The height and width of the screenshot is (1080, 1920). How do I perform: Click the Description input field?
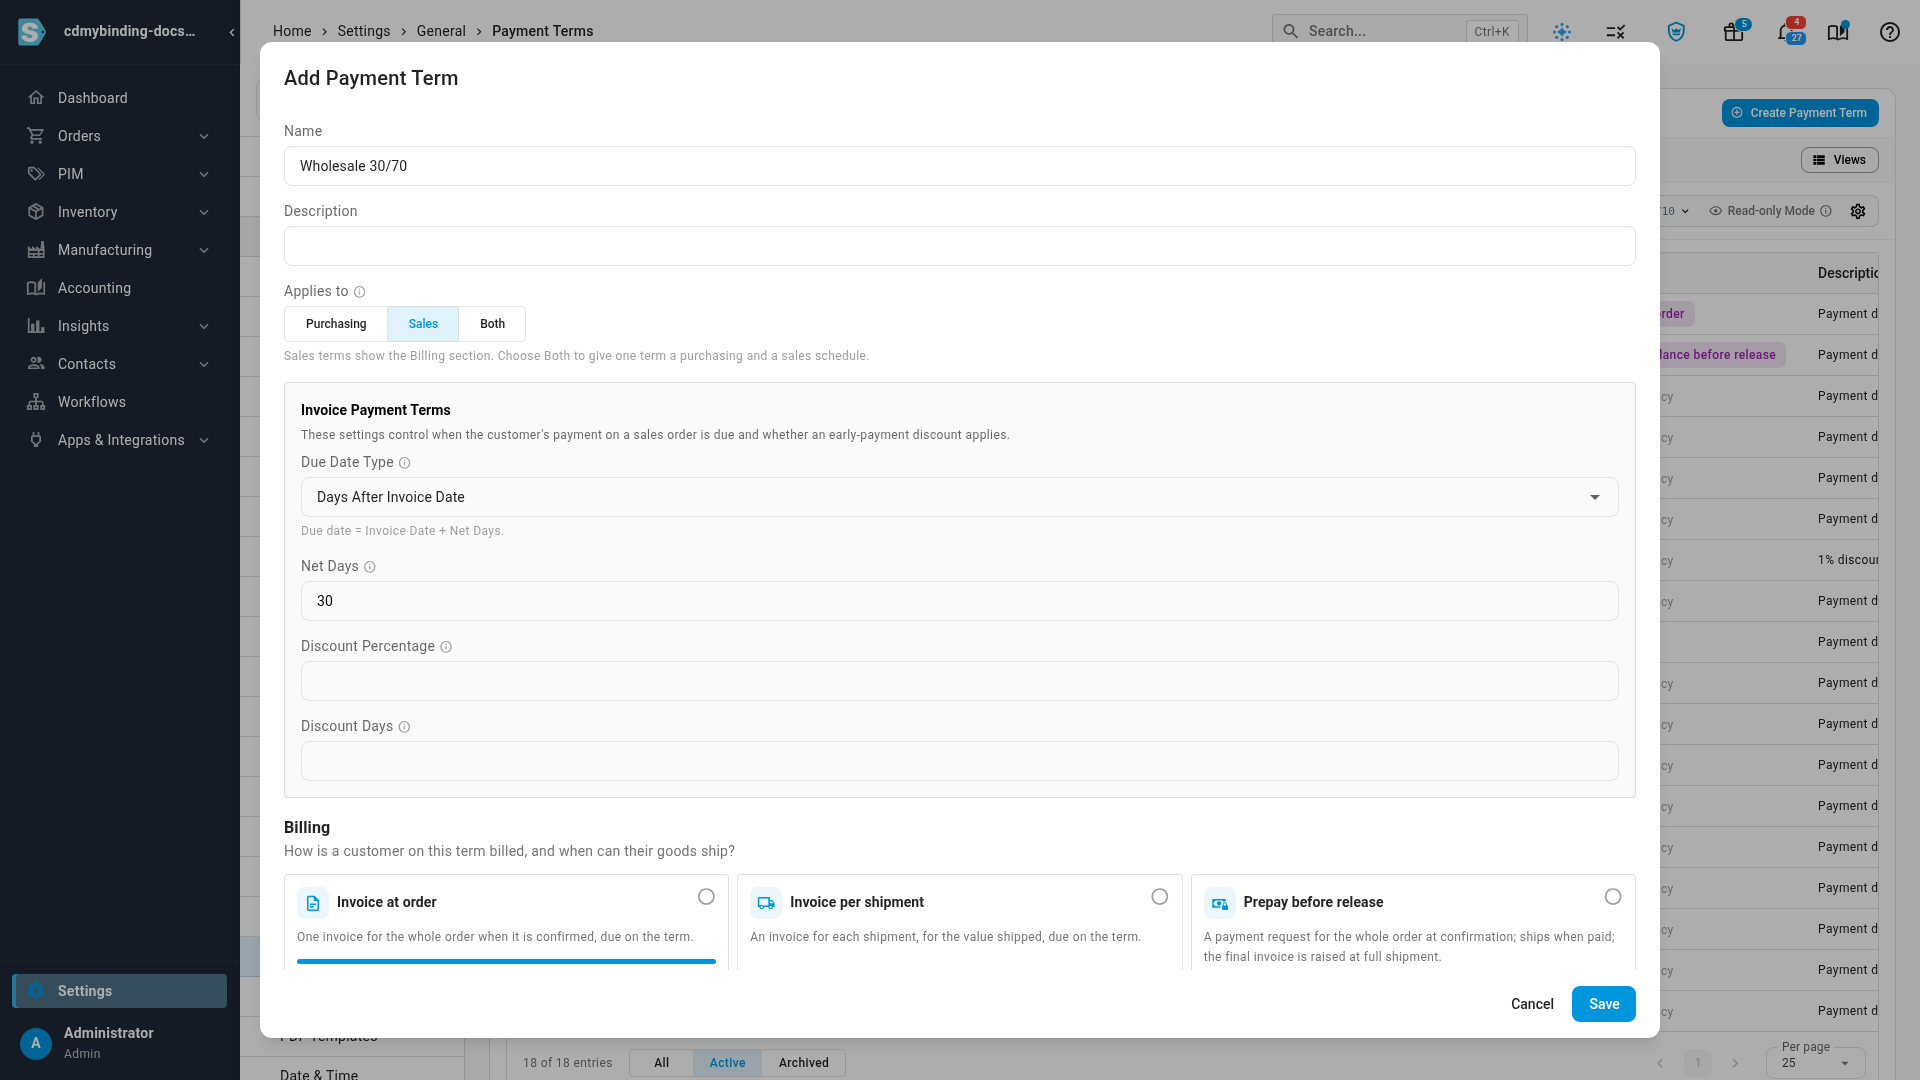coord(959,246)
